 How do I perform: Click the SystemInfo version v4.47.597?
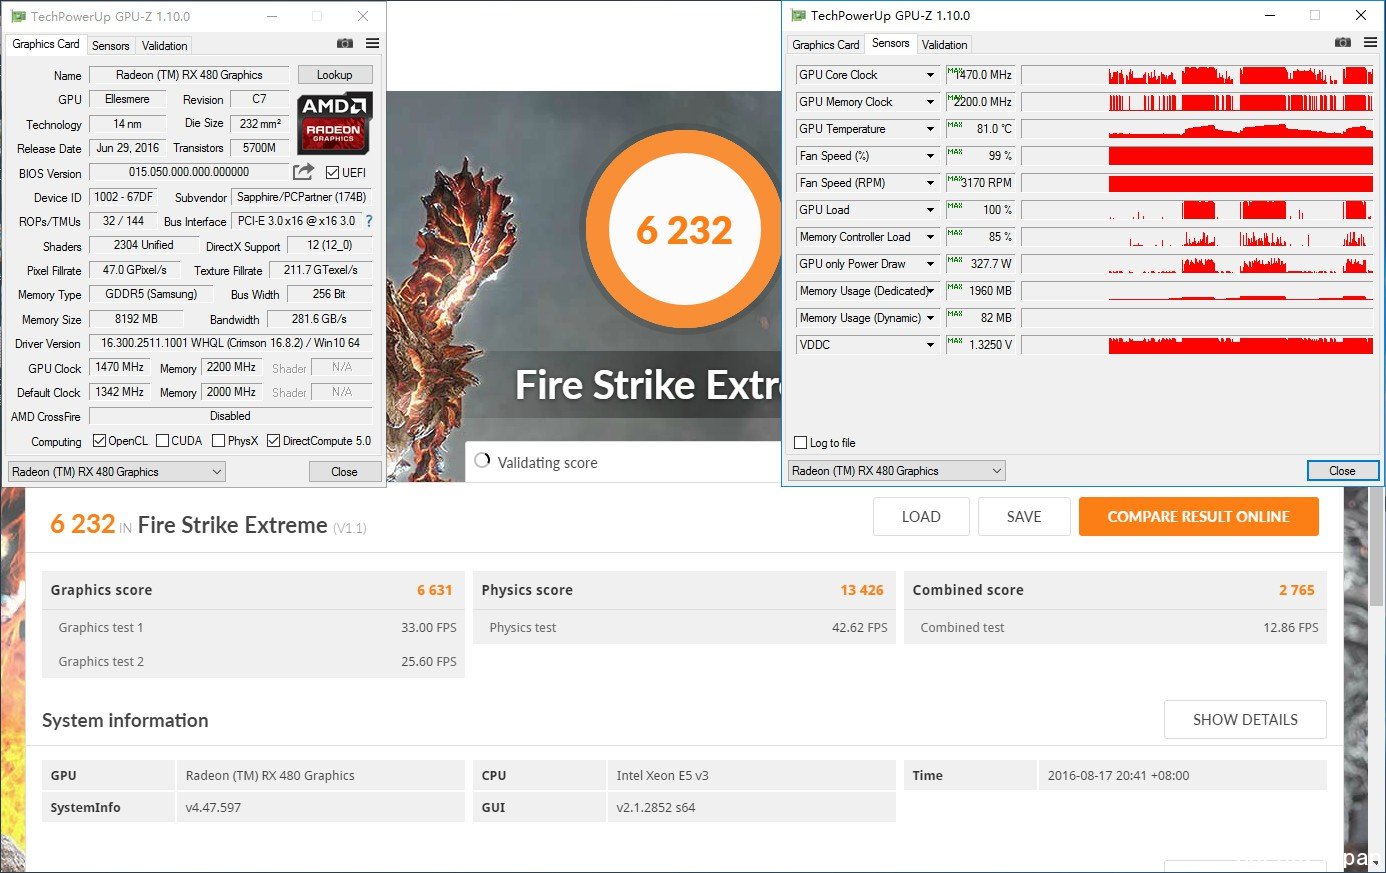click(x=213, y=807)
